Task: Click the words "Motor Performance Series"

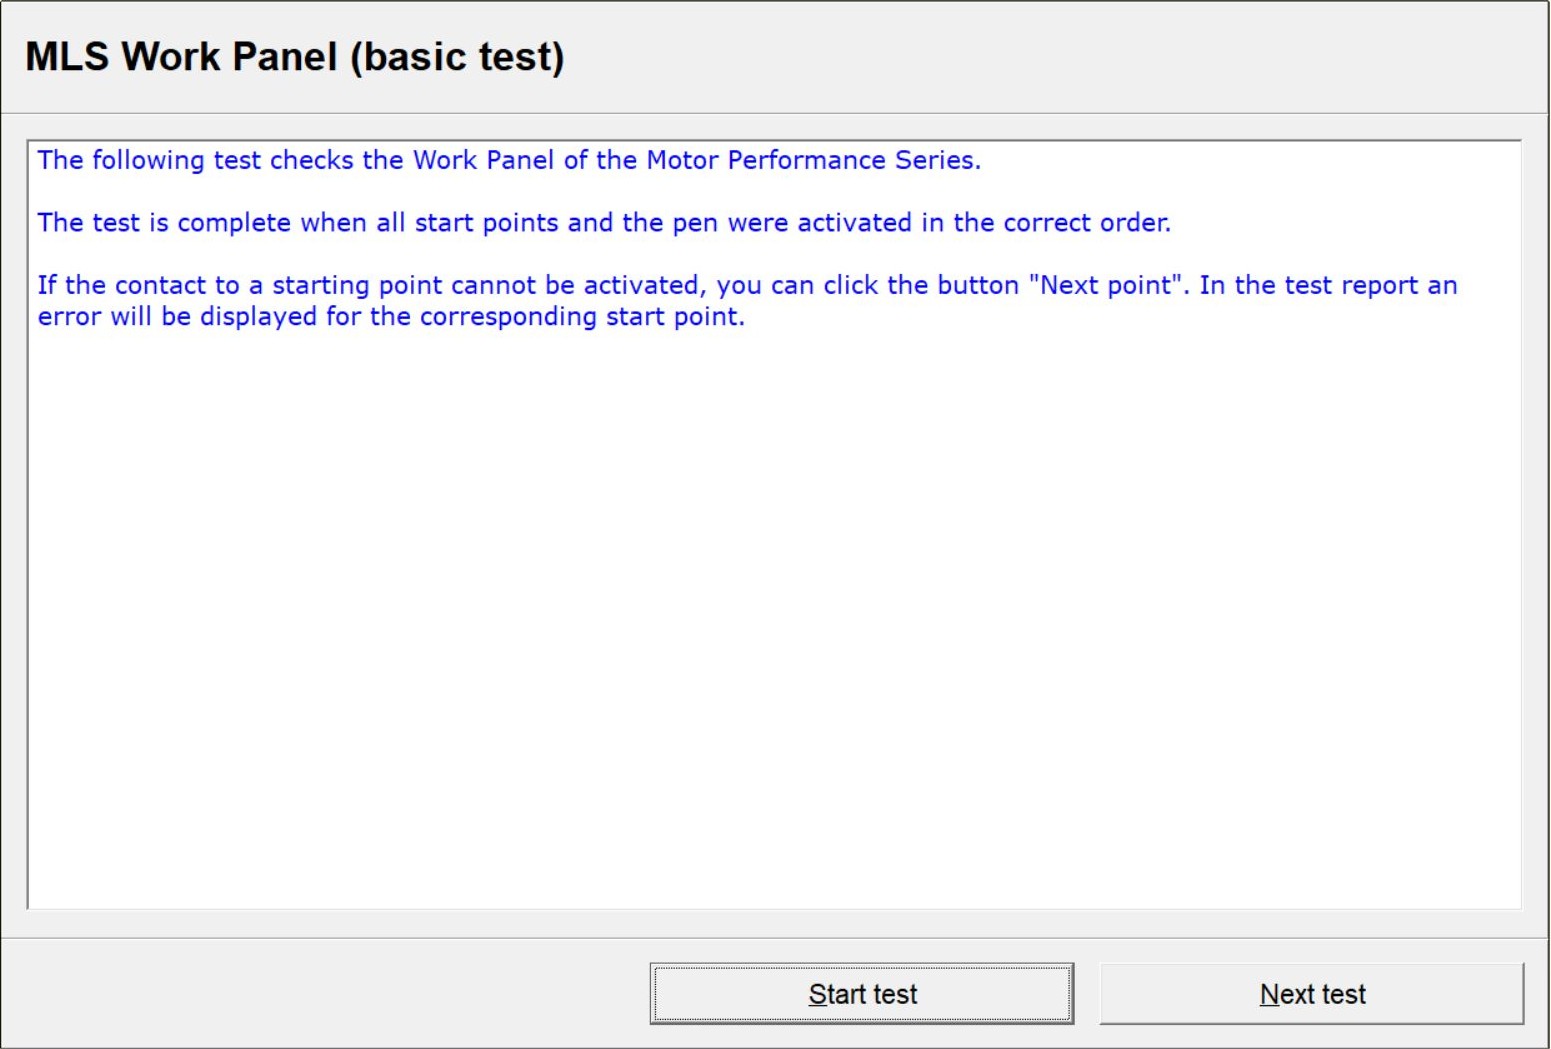Action: (x=810, y=160)
